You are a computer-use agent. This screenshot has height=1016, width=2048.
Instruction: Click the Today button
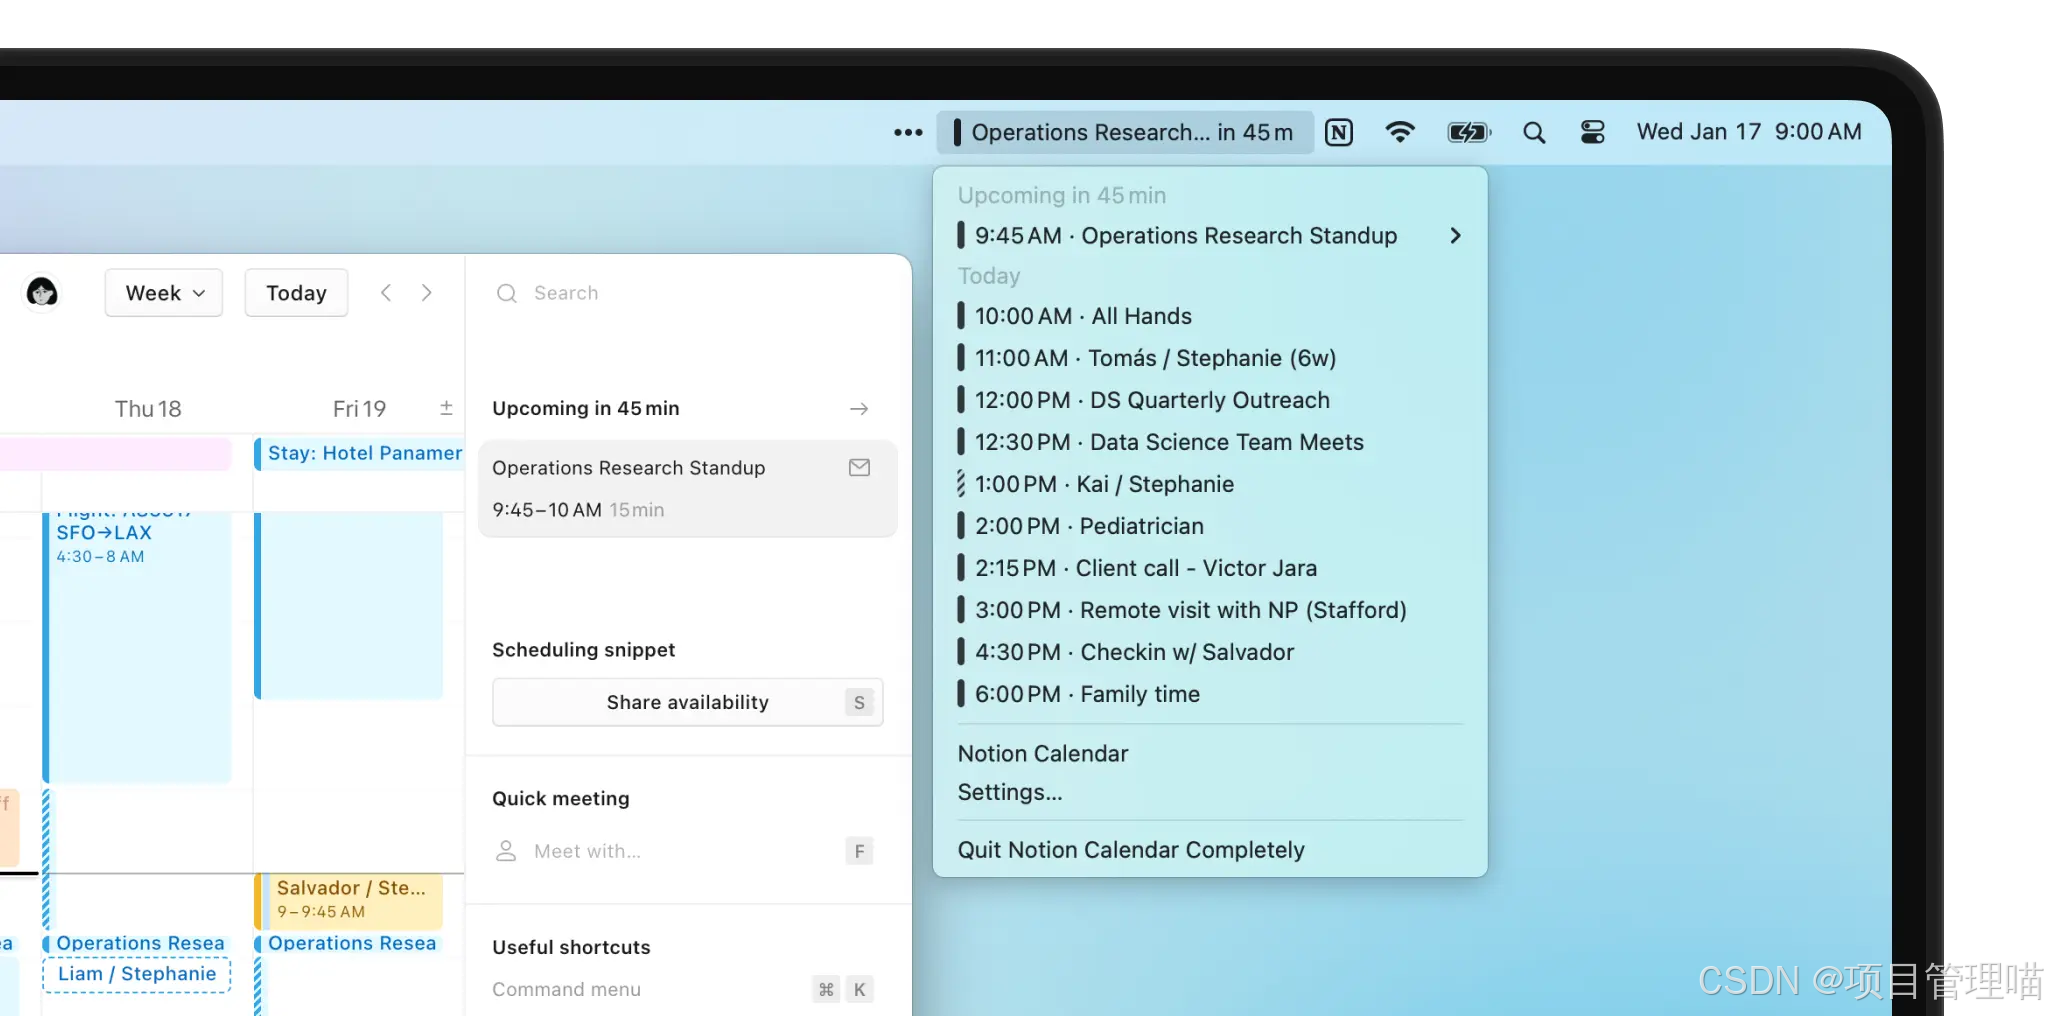coord(296,293)
